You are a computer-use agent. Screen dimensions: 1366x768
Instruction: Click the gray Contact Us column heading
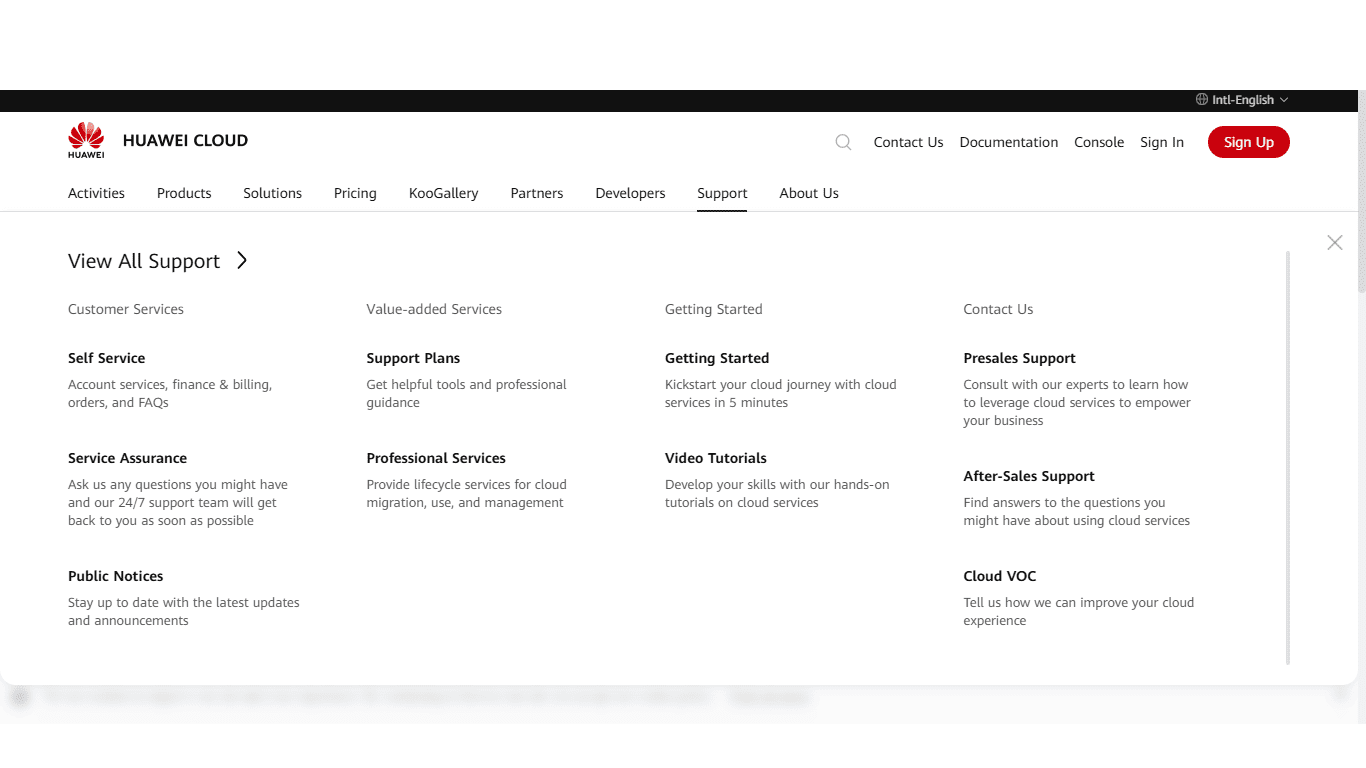pyautogui.click(x=998, y=309)
